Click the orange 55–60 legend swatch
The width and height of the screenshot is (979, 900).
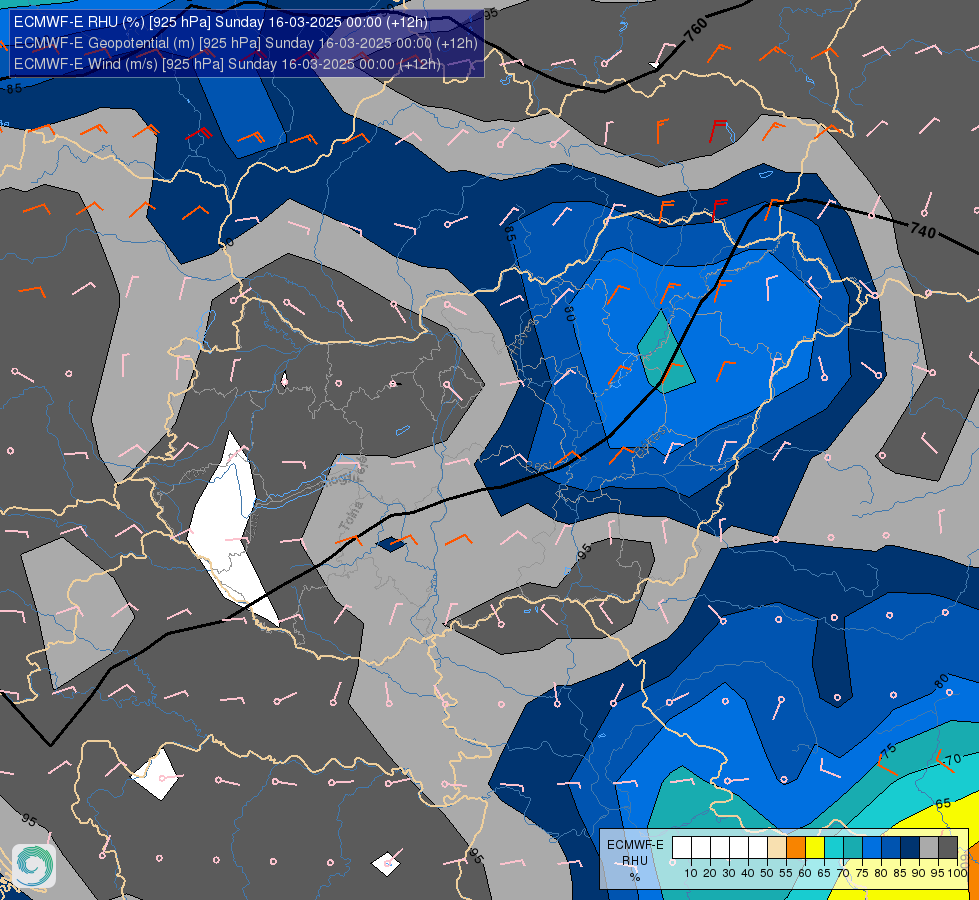796,848
